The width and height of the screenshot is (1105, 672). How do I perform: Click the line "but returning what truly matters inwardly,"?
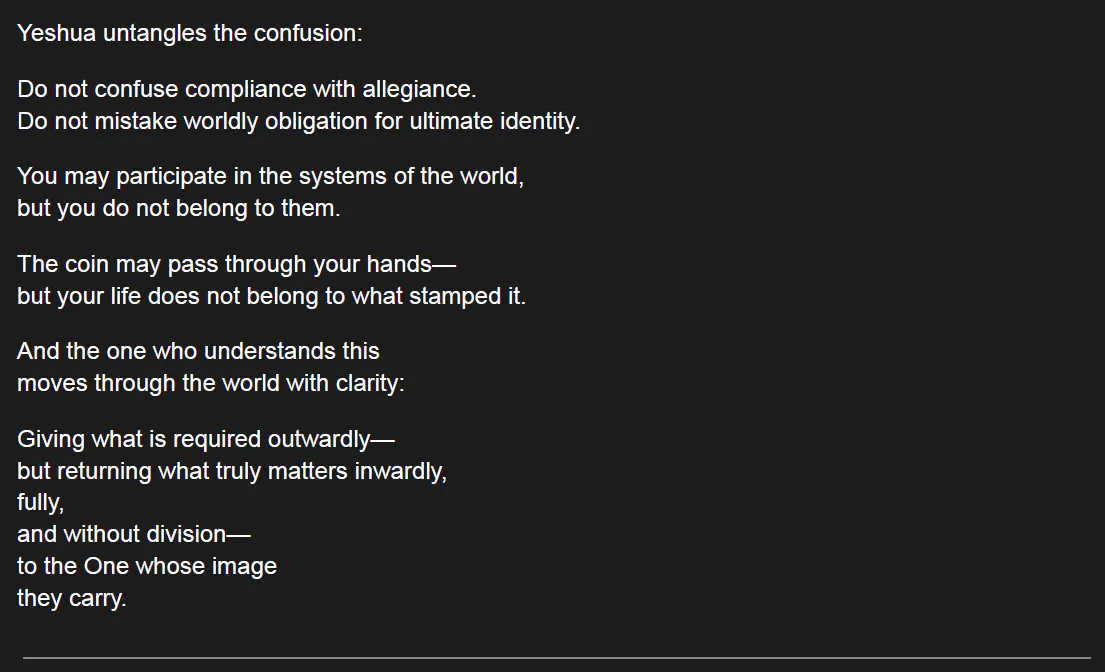coord(232,471)
